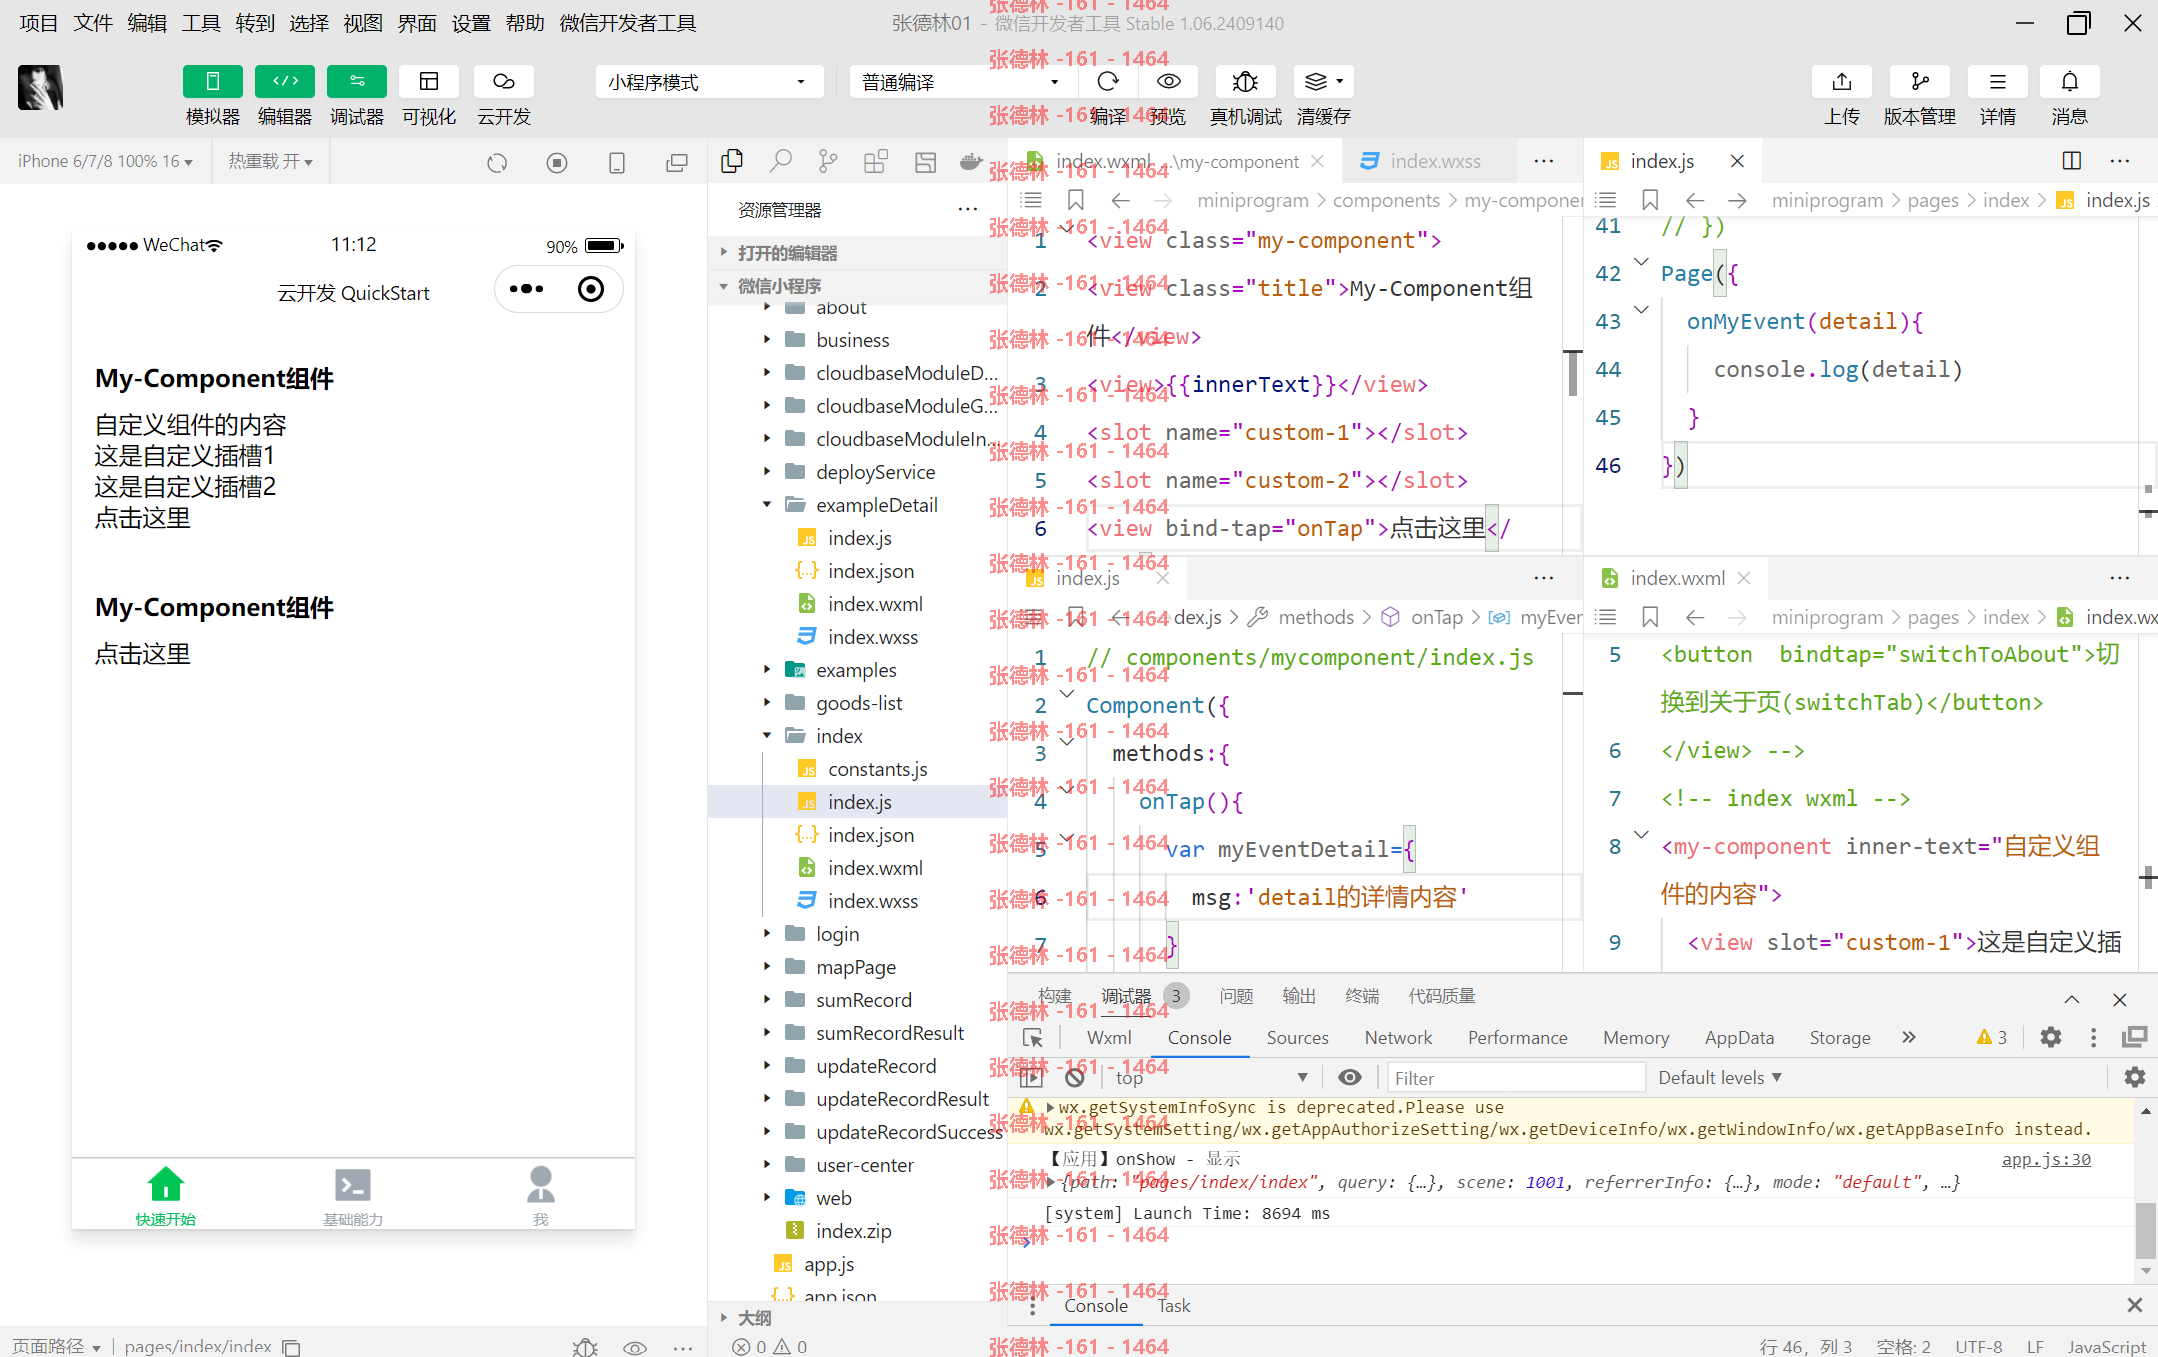Toggle the 调试器 debugger panel button

[x=357, y=82]
